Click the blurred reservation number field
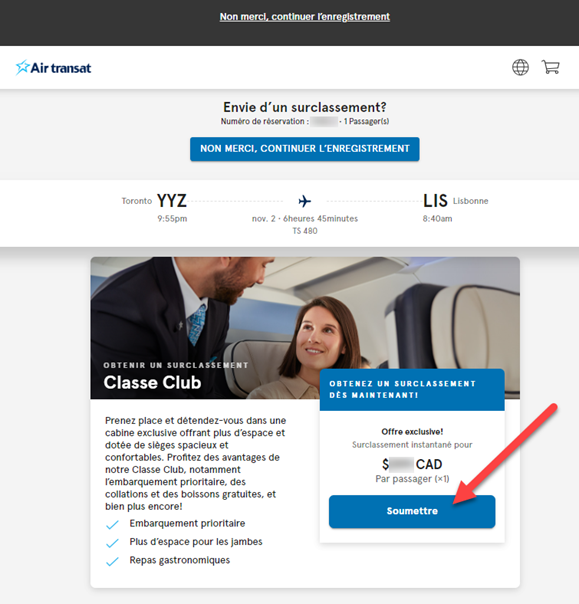 [x=324, y=121]
